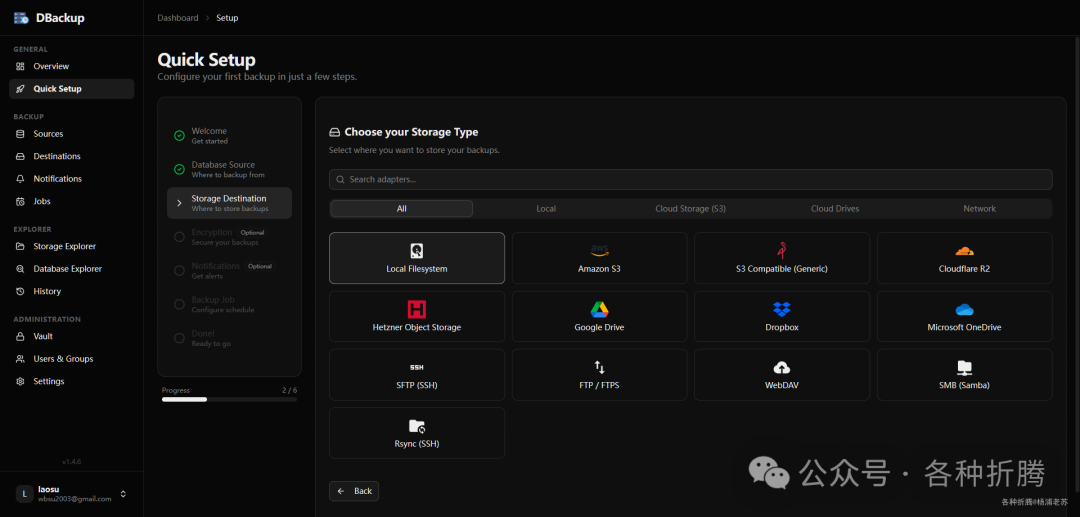Click the Settings gear icon
The height and width of the screenshot is (517, 1080).
click(20, 381)
